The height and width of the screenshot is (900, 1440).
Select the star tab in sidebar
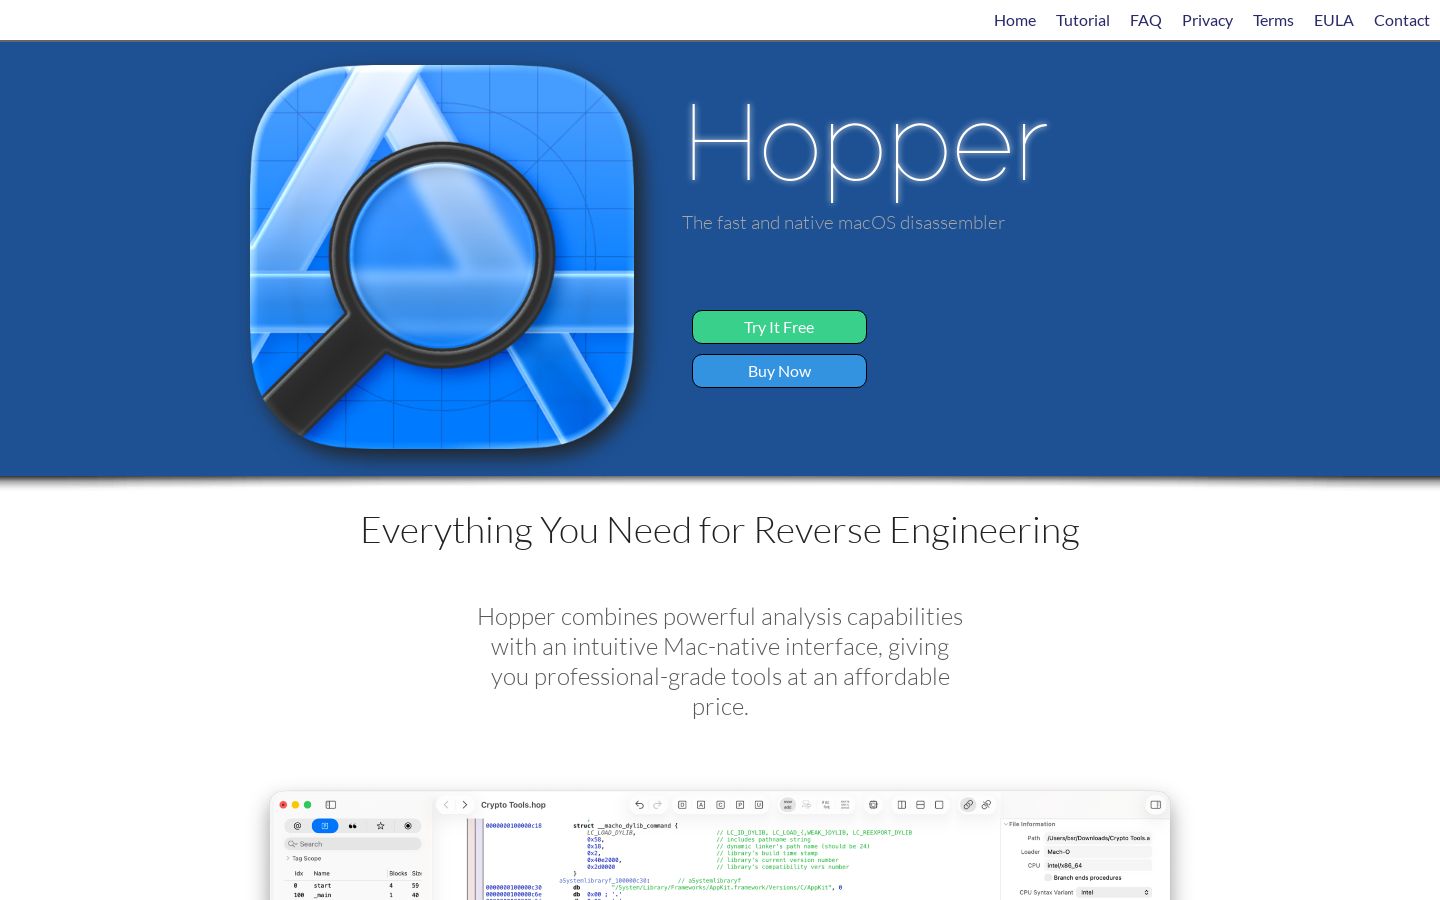[380, 826]
